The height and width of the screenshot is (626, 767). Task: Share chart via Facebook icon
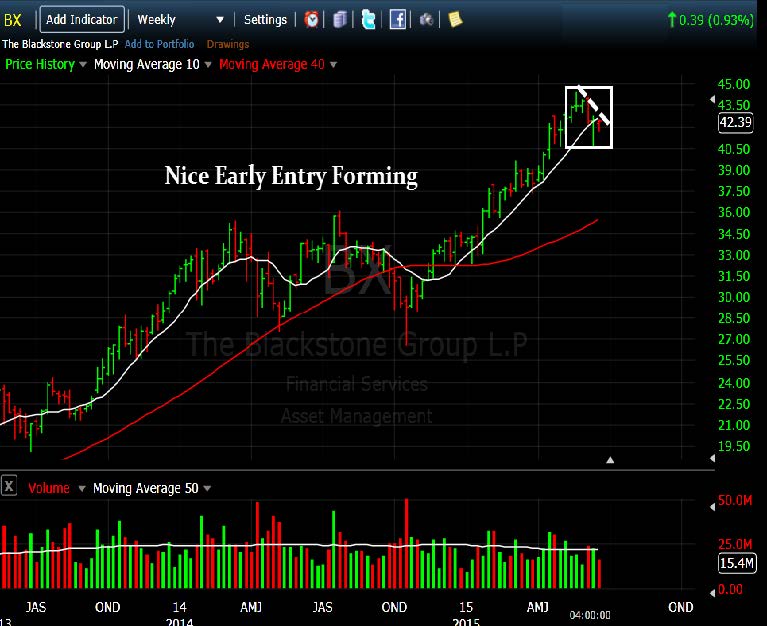point(397,20)
